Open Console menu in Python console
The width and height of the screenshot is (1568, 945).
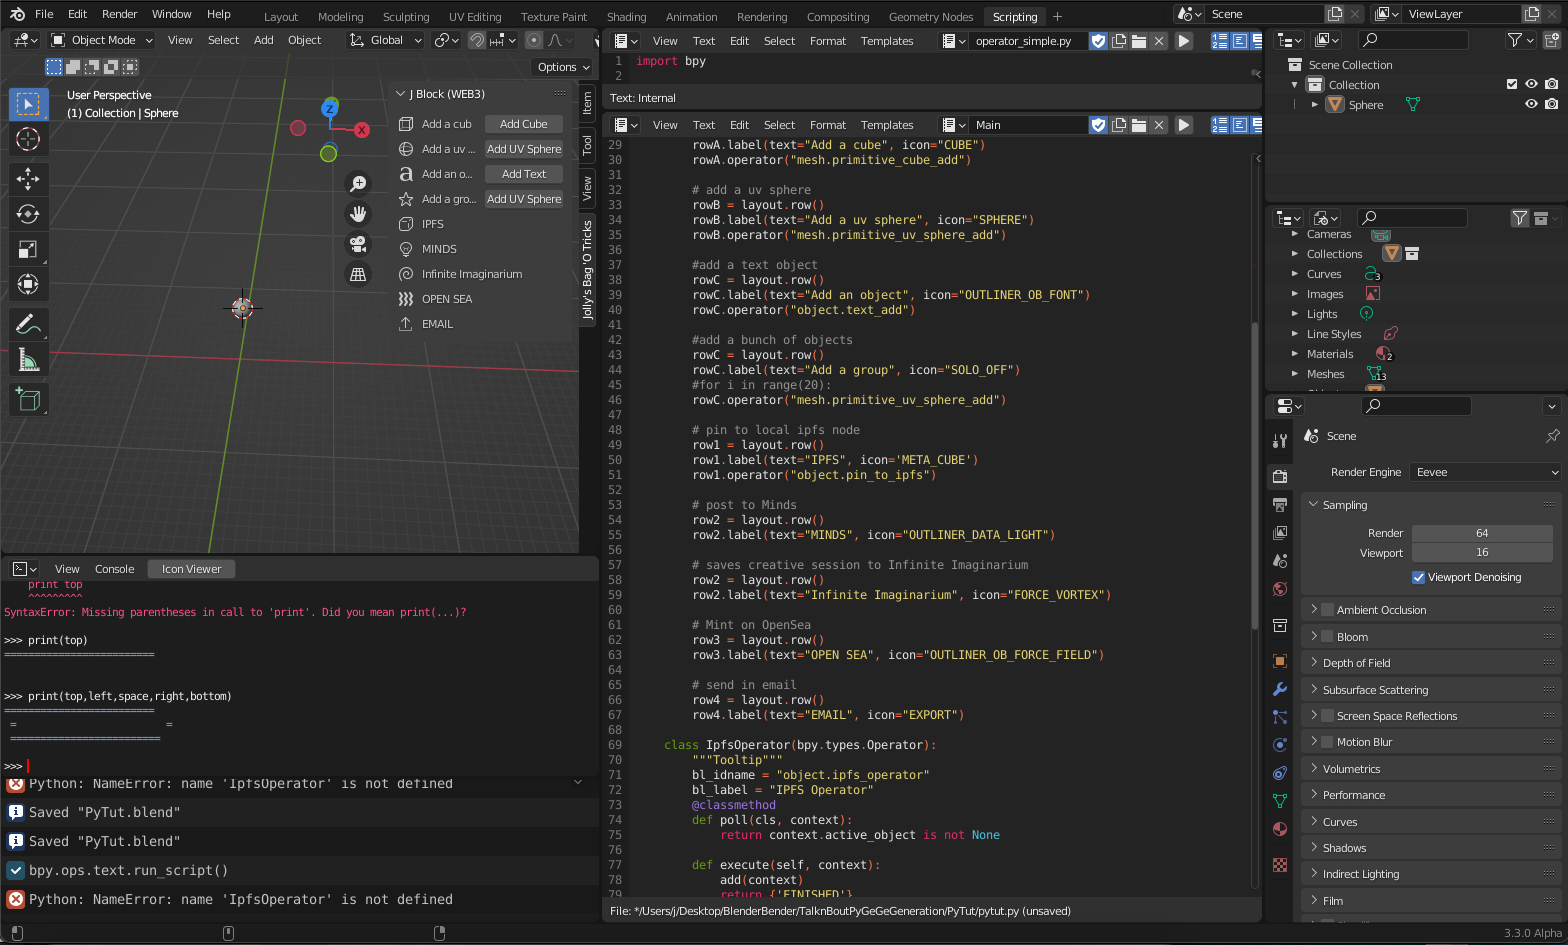(x=114, y=569)
